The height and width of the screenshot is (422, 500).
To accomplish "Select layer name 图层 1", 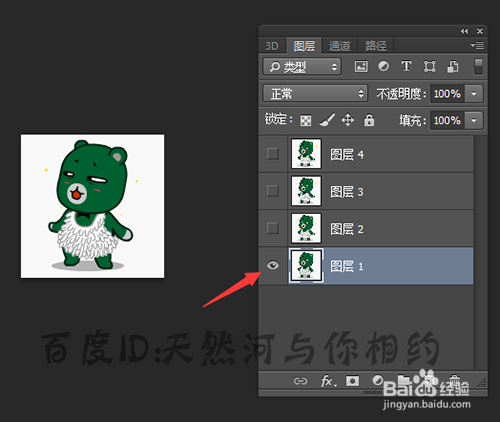I will [347, 266].
